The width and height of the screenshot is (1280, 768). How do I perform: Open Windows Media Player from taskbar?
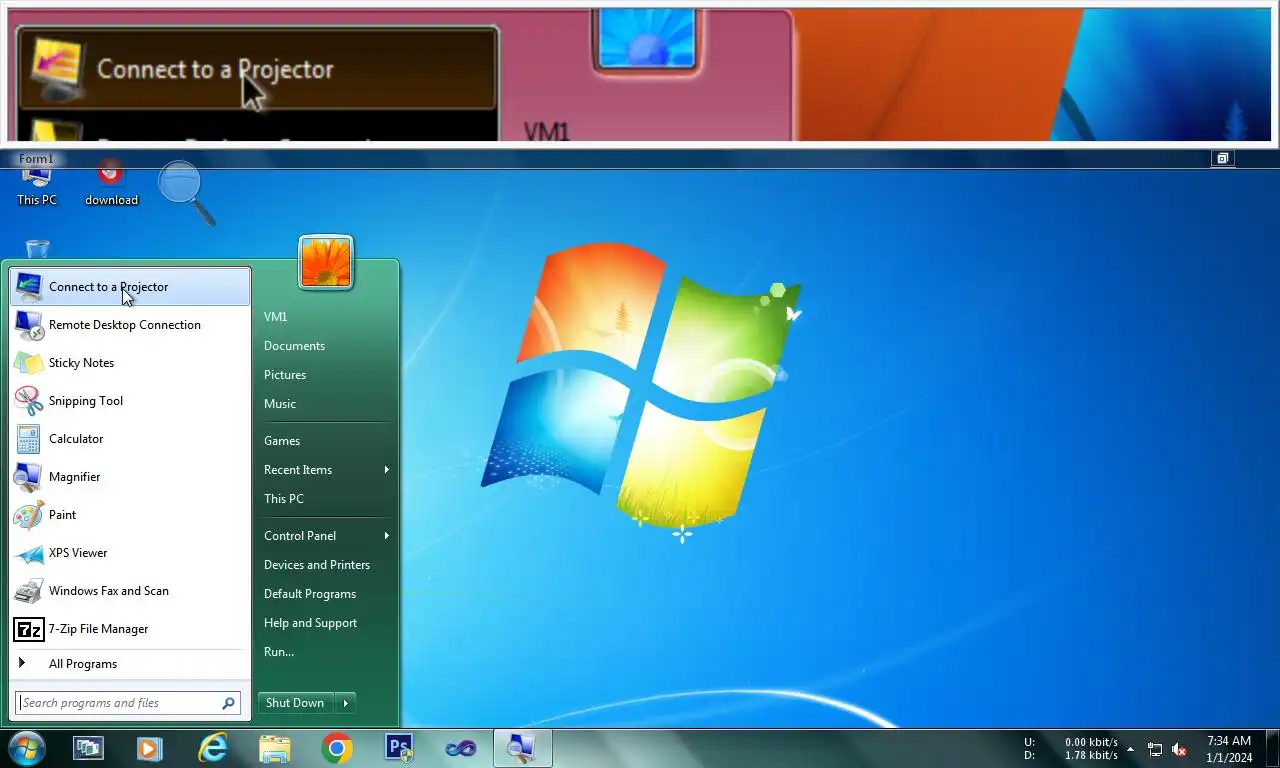pyautogui.click(x=150, y=748)
